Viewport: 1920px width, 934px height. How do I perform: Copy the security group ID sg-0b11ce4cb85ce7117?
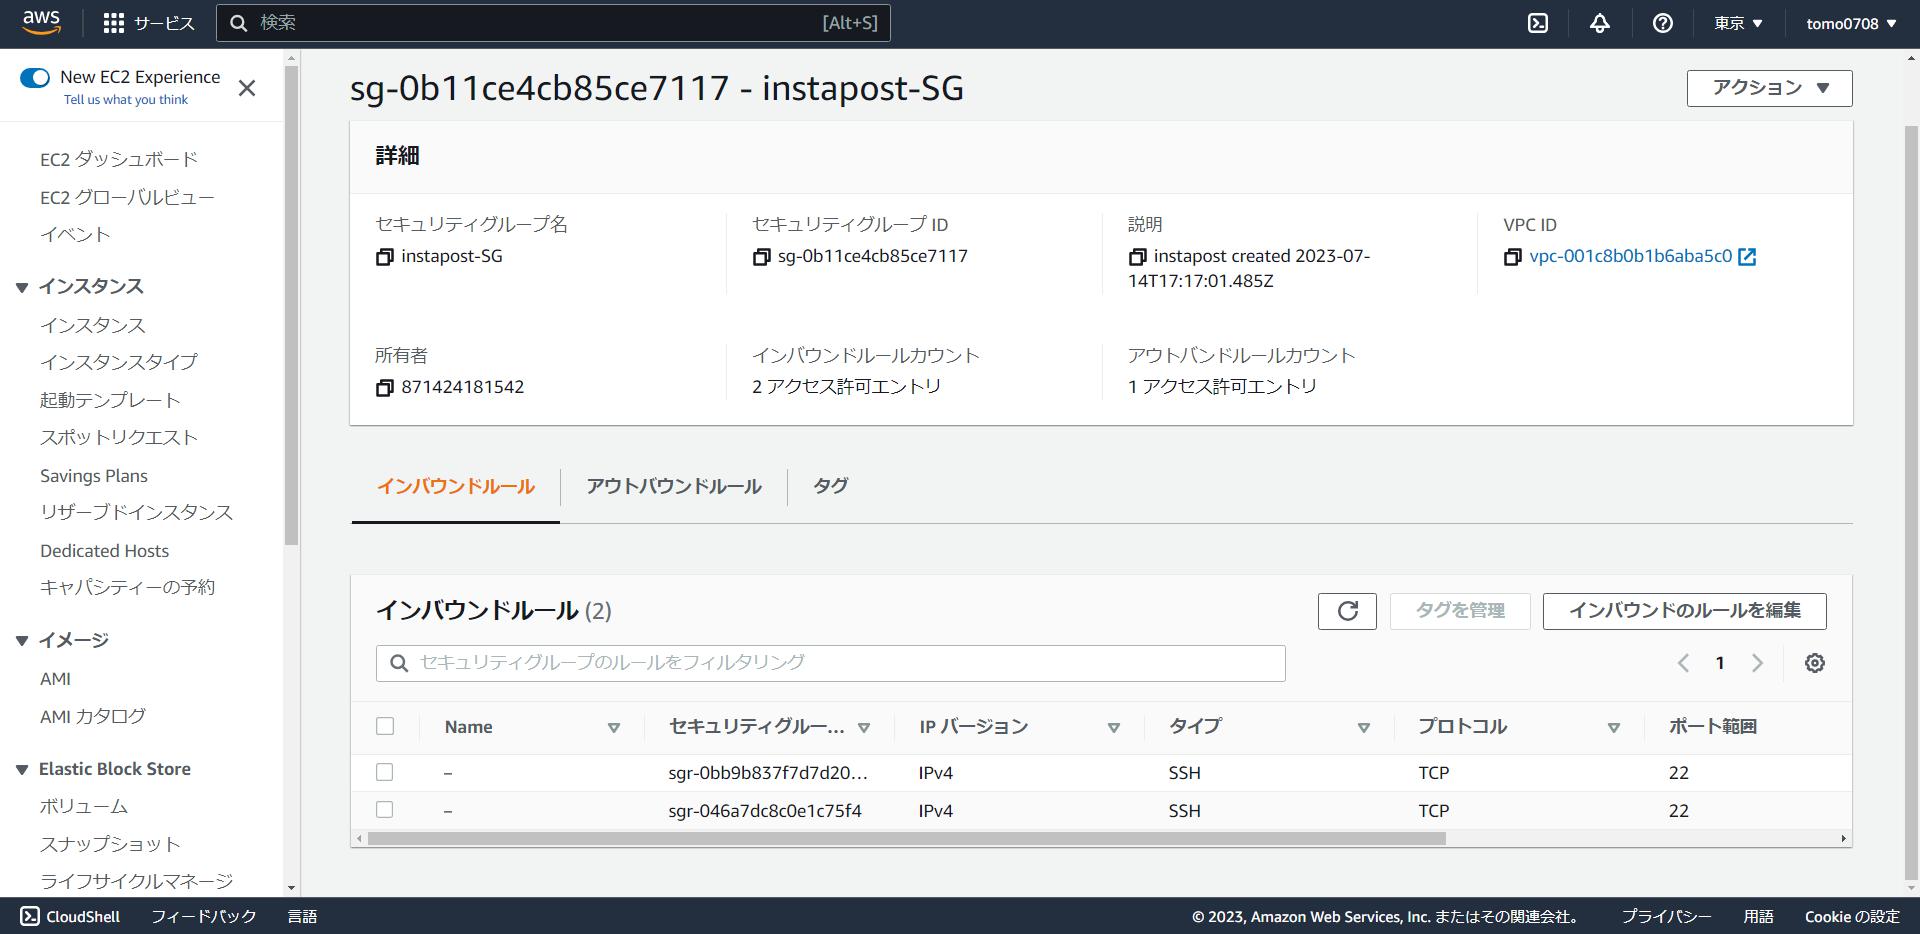click(x=762, y=256)
